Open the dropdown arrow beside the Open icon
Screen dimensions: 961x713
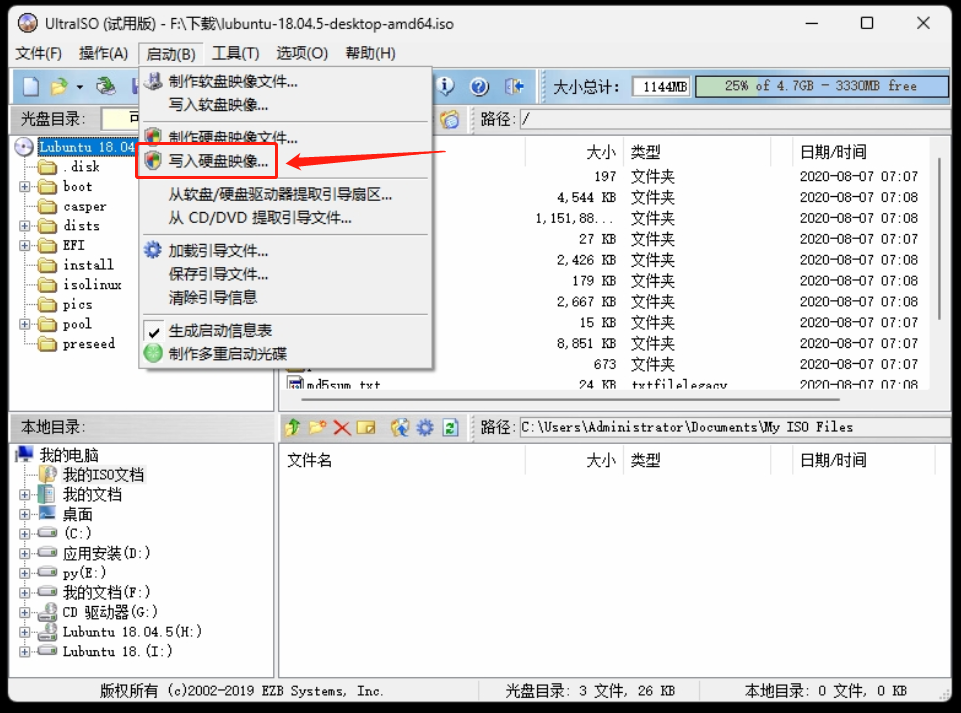[x=80, y=87]
